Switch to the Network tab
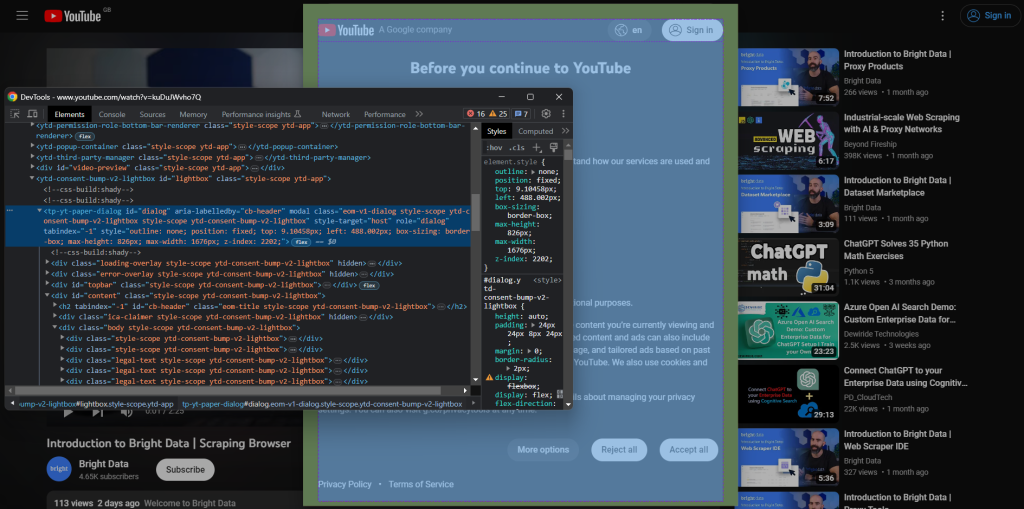 click(336, 114)
